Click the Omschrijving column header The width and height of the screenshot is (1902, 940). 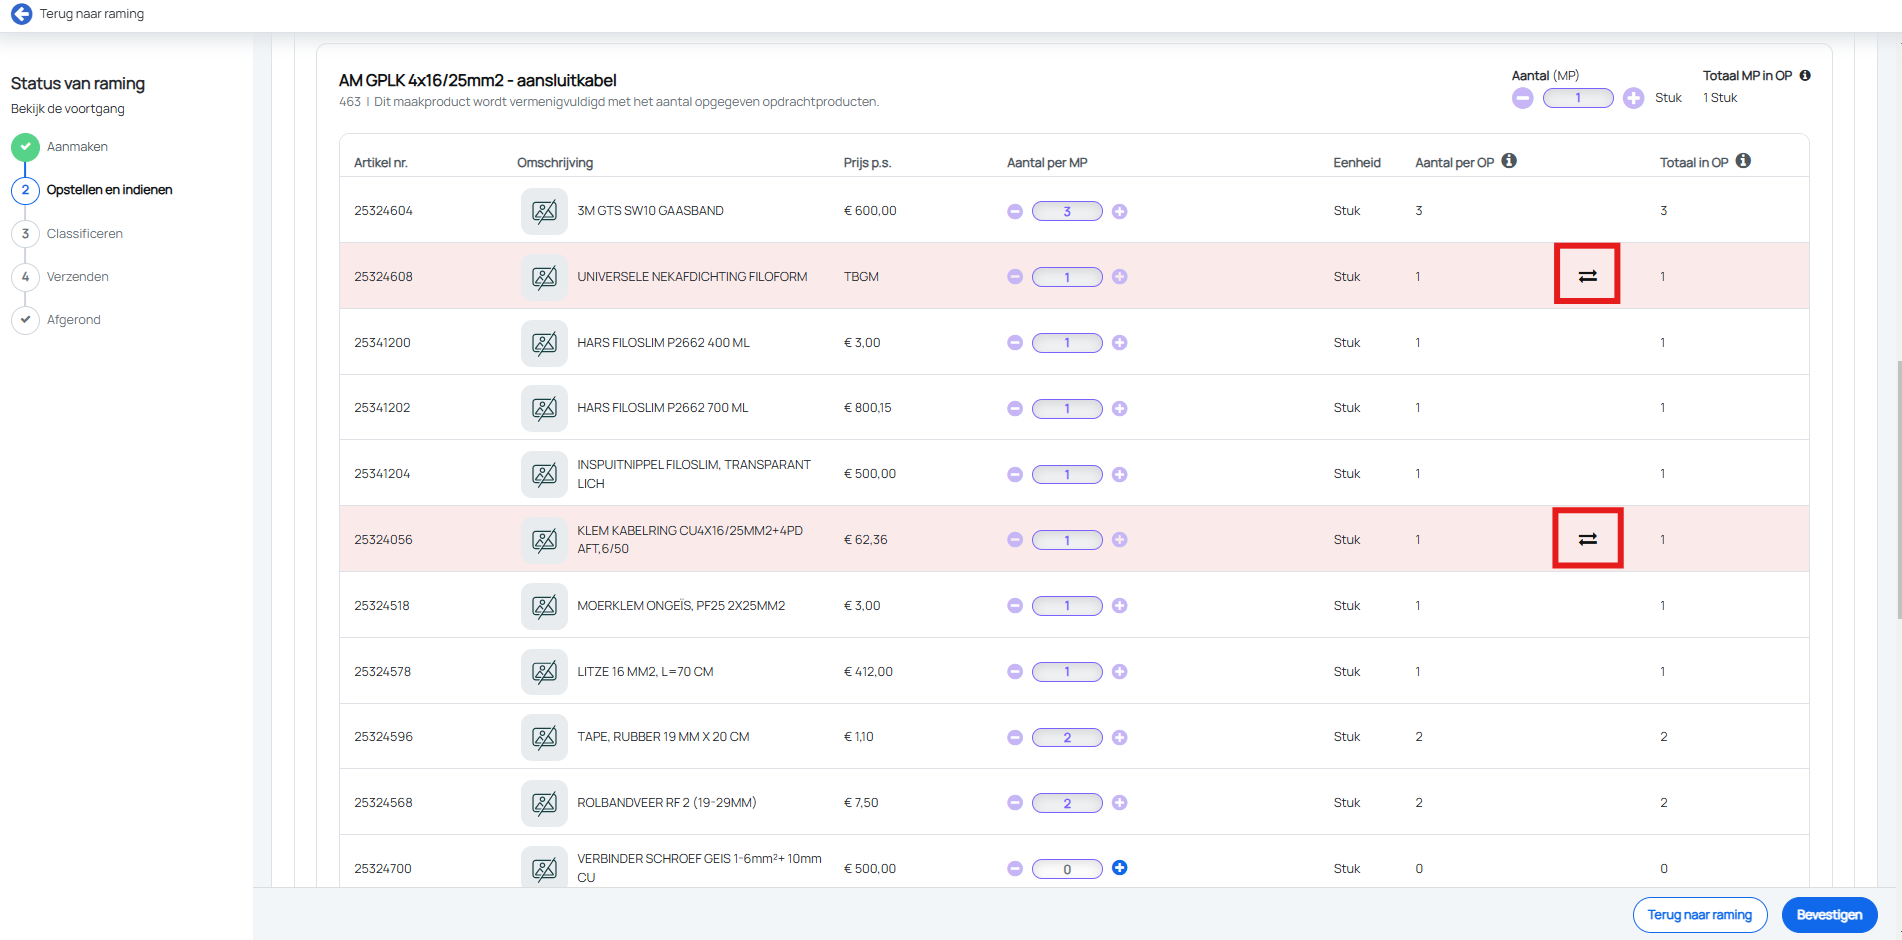(x=555, y=163)
